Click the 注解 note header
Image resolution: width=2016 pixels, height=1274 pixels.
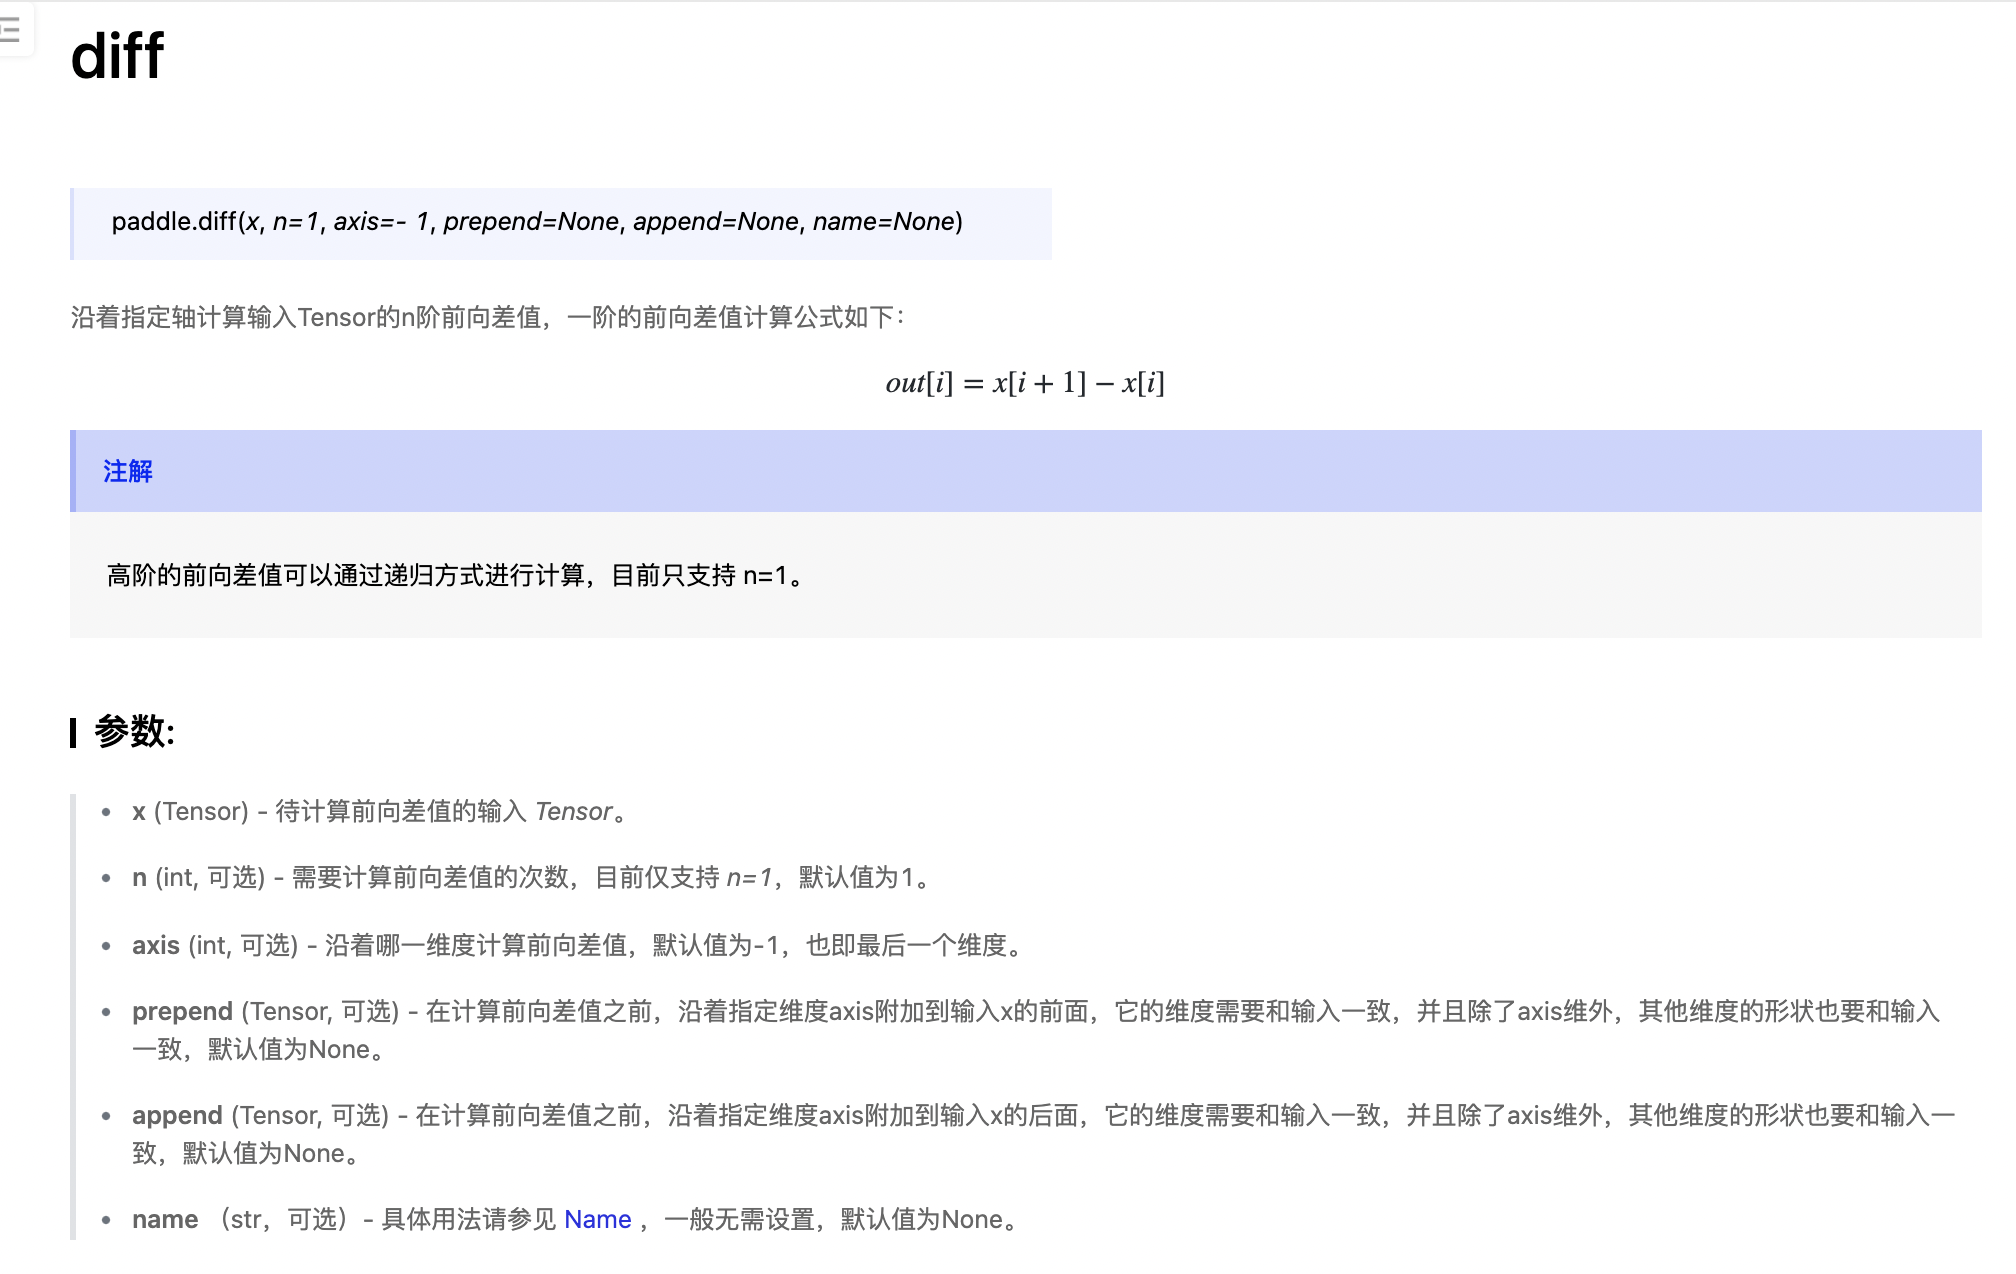[x=128, y=471]
